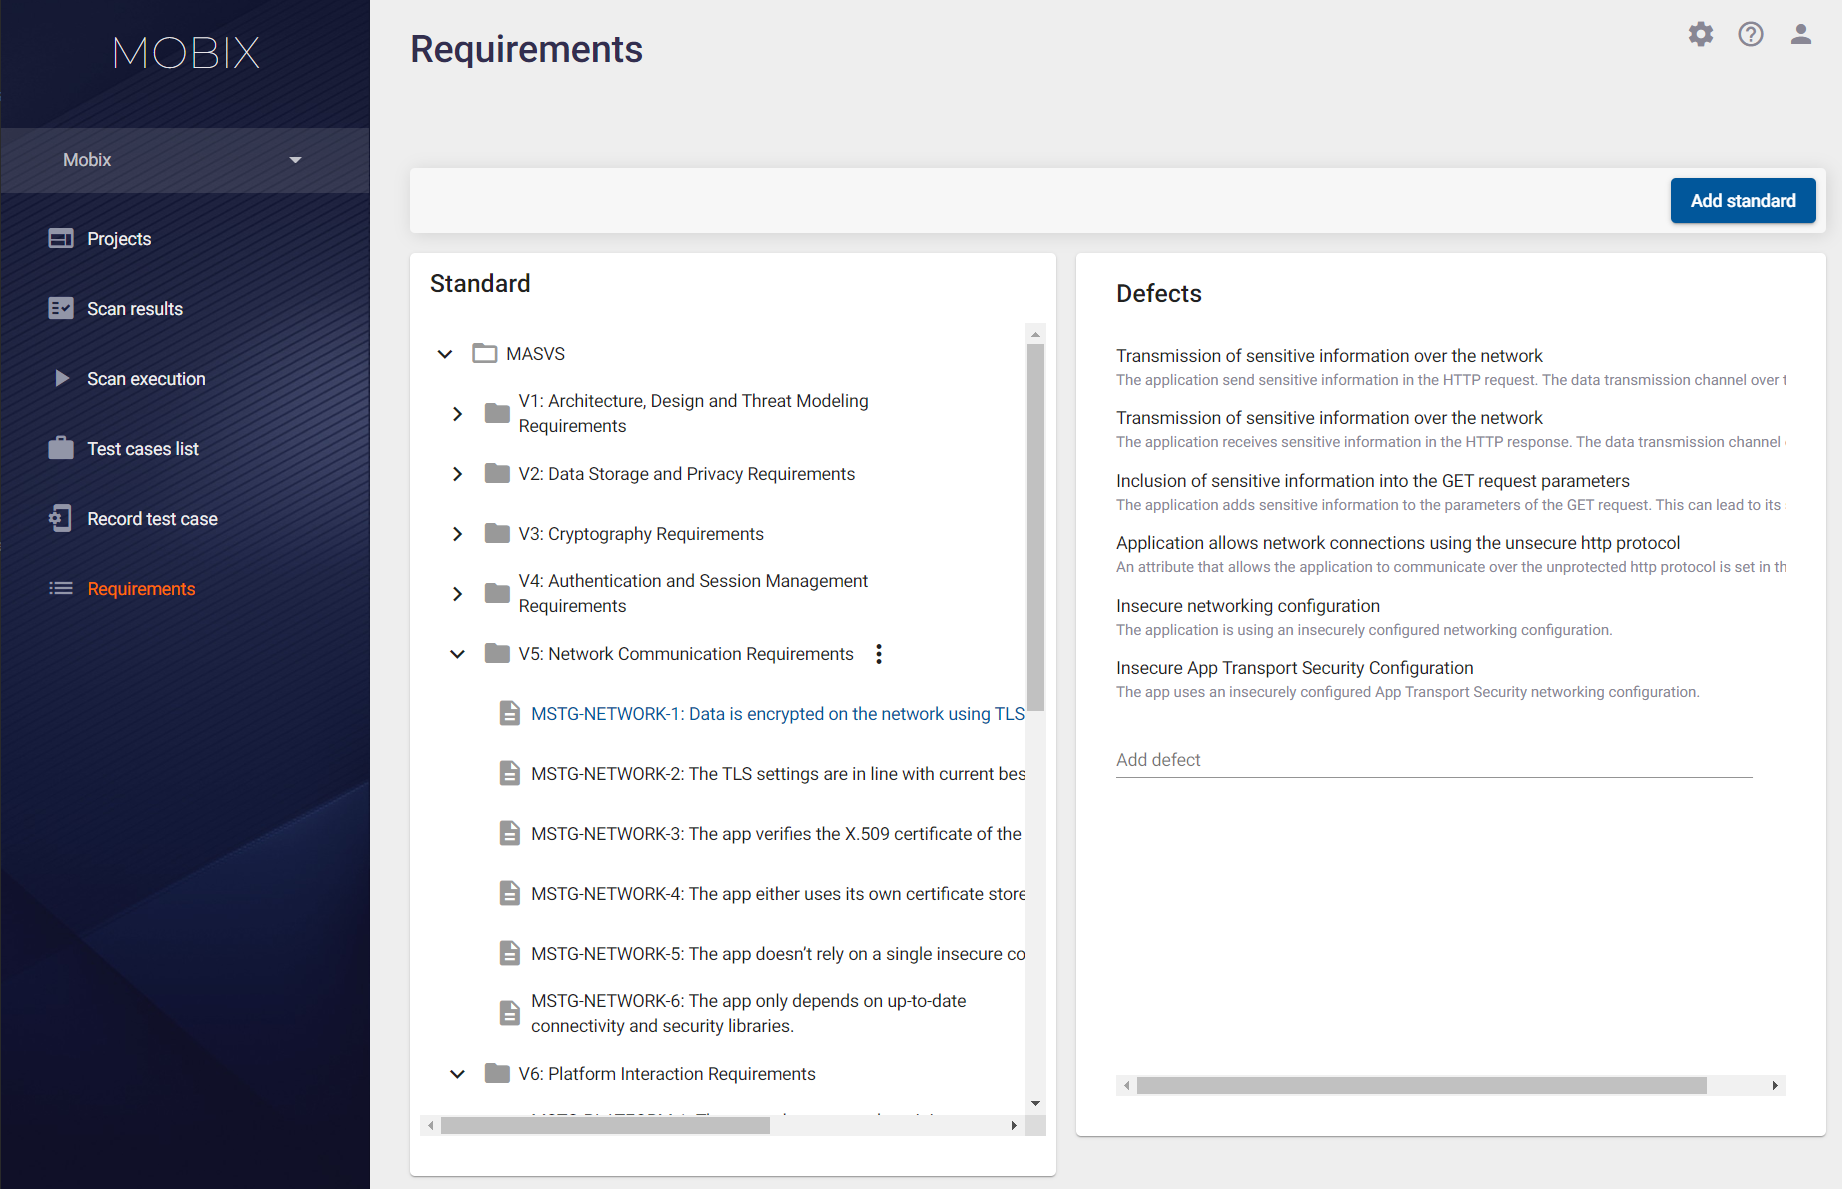Expand V4 Authentication and Session Management

coord(457,593)
